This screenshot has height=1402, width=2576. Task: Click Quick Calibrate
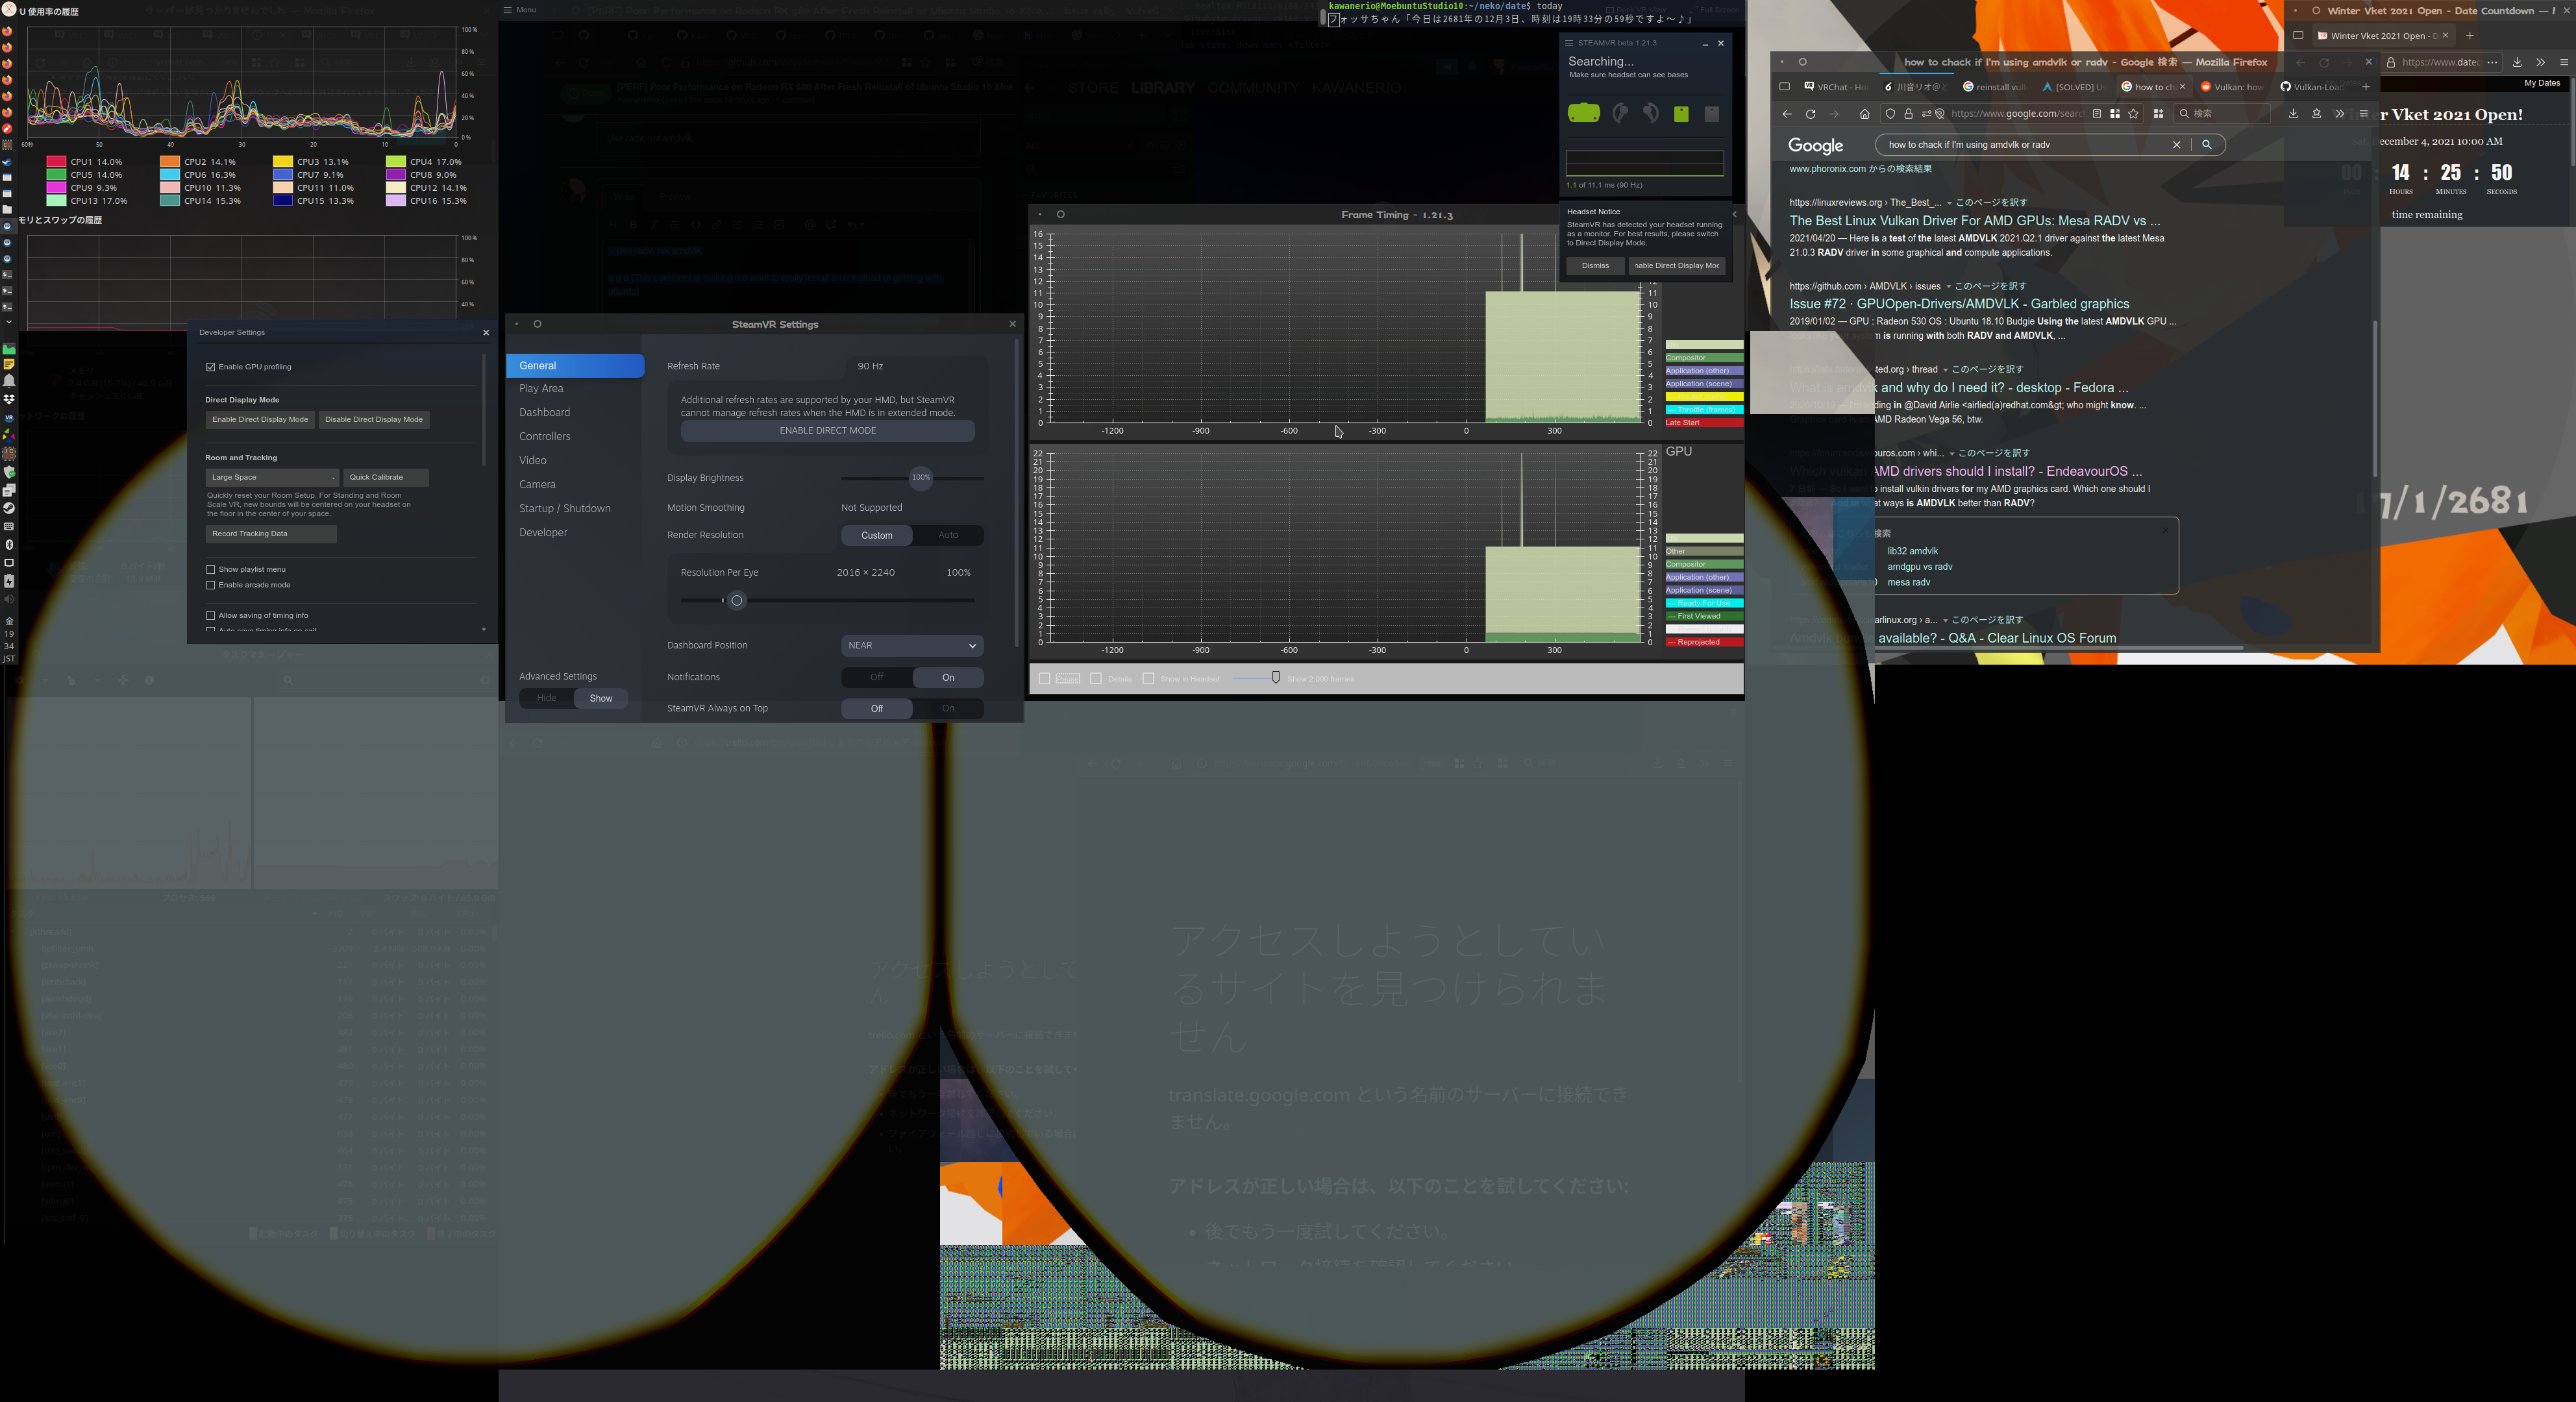click(x=386, y=478)
